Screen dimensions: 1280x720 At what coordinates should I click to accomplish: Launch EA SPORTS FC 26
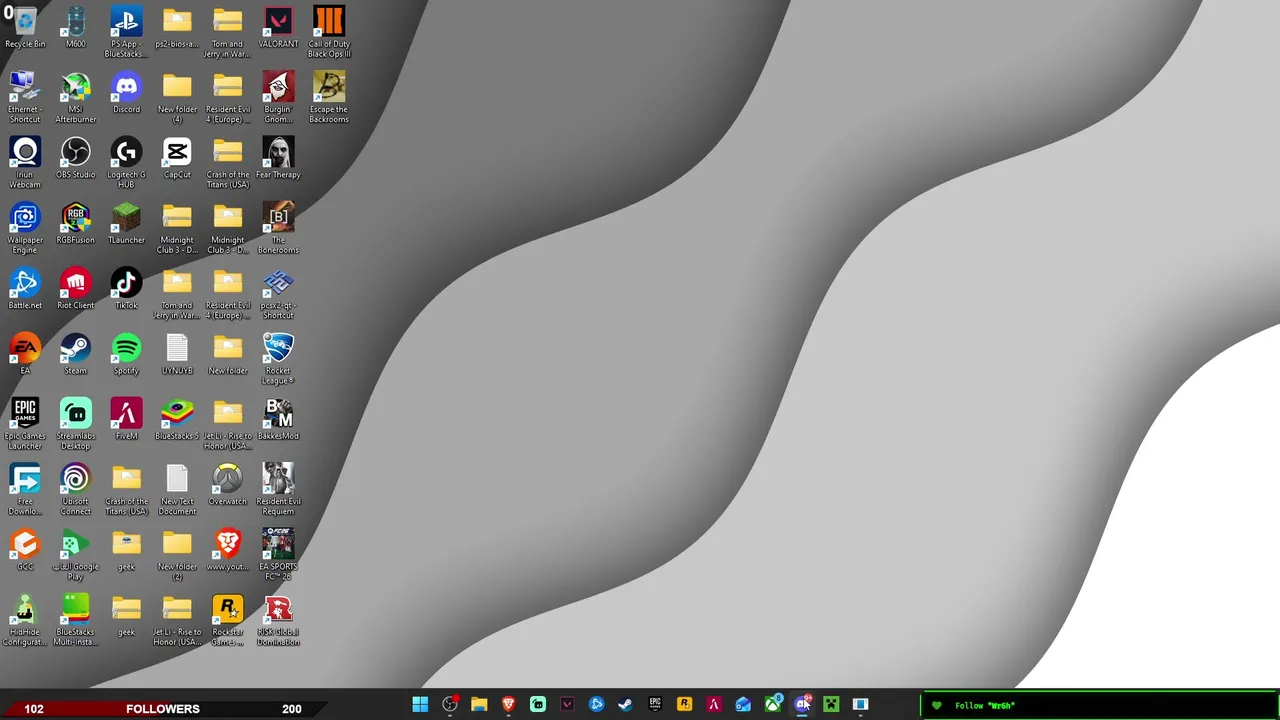point(278,555)
